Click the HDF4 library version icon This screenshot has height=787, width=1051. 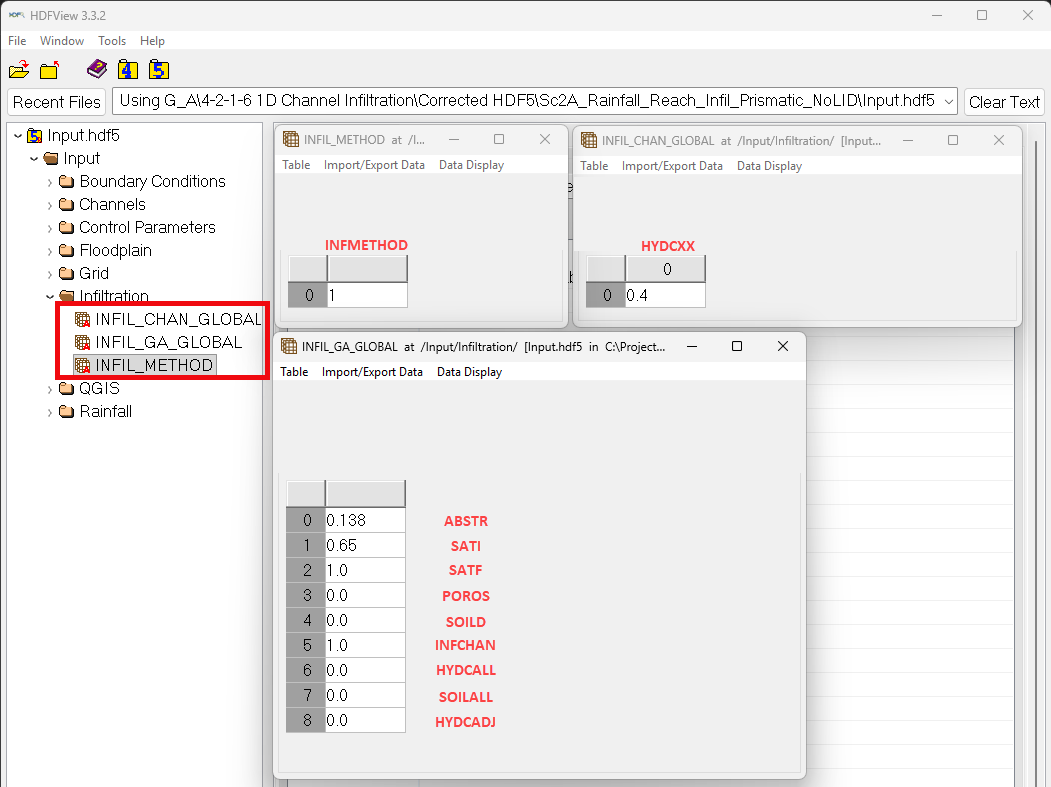(127, 70)
